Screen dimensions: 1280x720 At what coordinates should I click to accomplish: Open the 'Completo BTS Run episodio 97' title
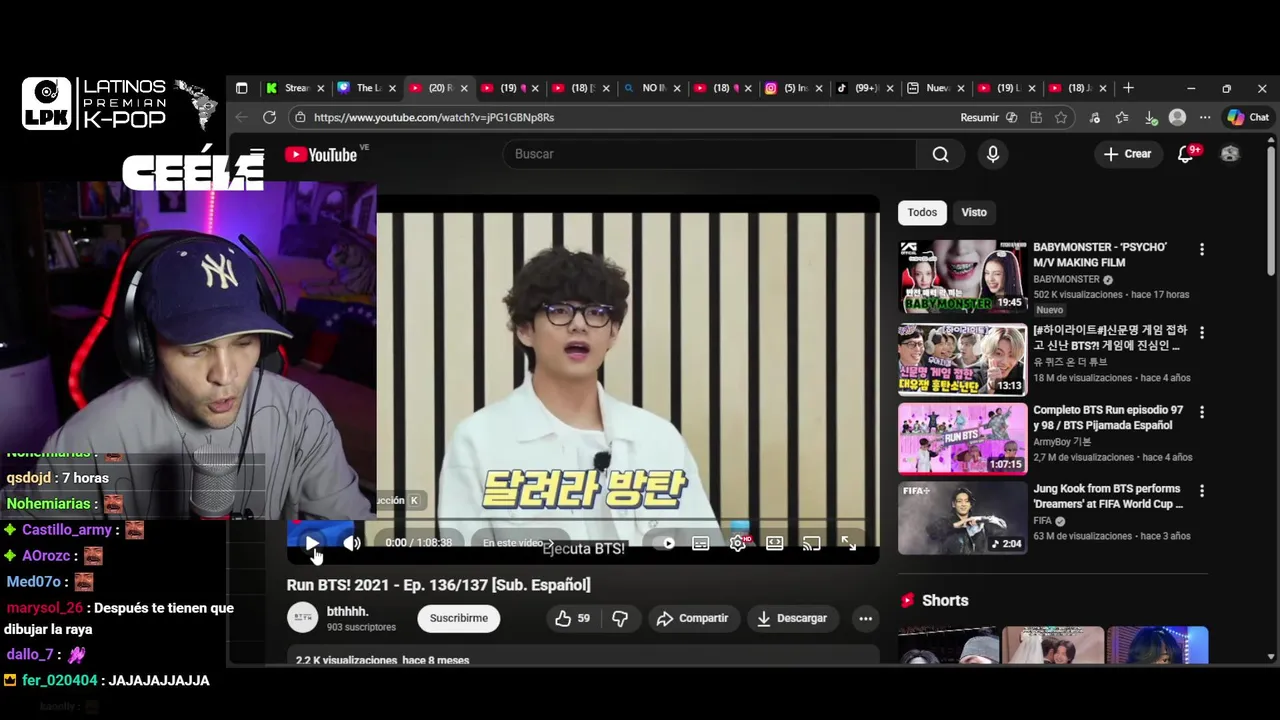point(1108,418)
